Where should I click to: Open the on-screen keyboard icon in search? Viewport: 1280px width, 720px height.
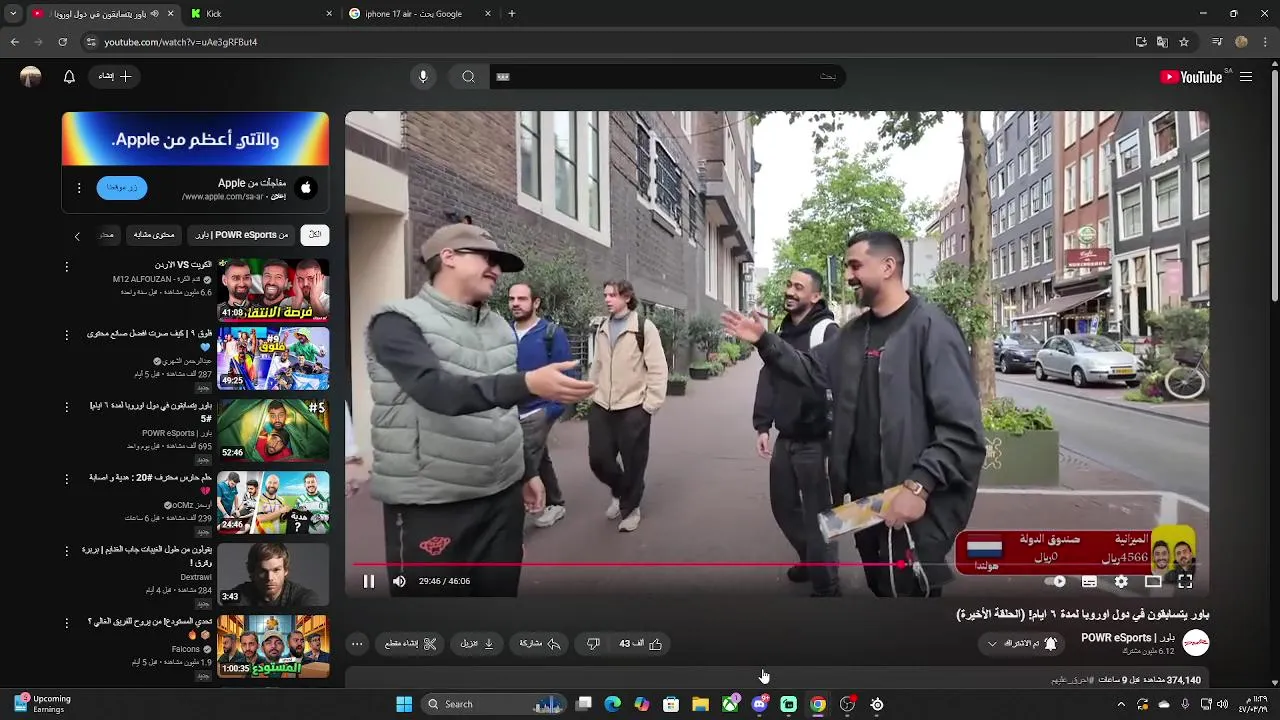pos(503,77)
